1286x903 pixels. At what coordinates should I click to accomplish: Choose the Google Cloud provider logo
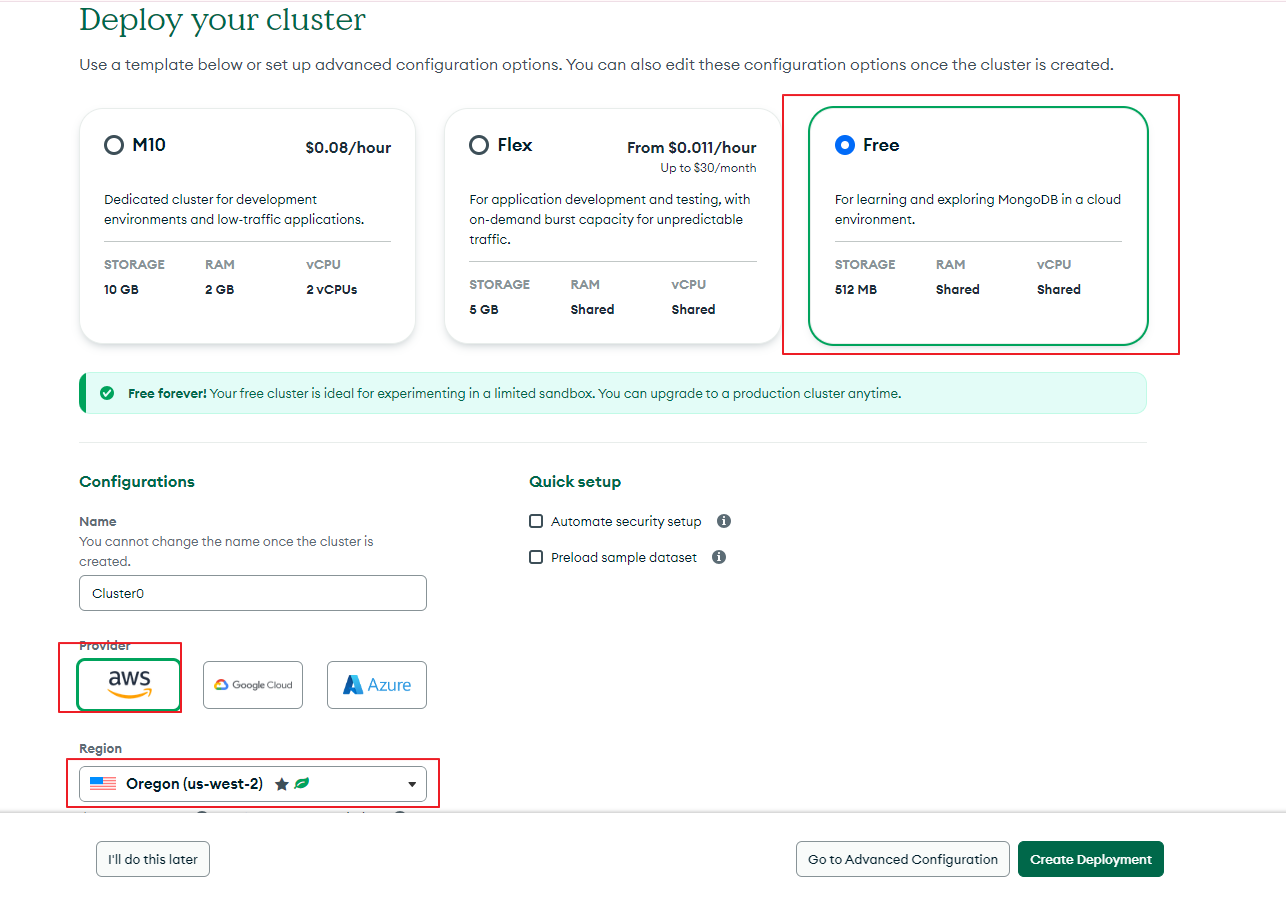point(253,685)
